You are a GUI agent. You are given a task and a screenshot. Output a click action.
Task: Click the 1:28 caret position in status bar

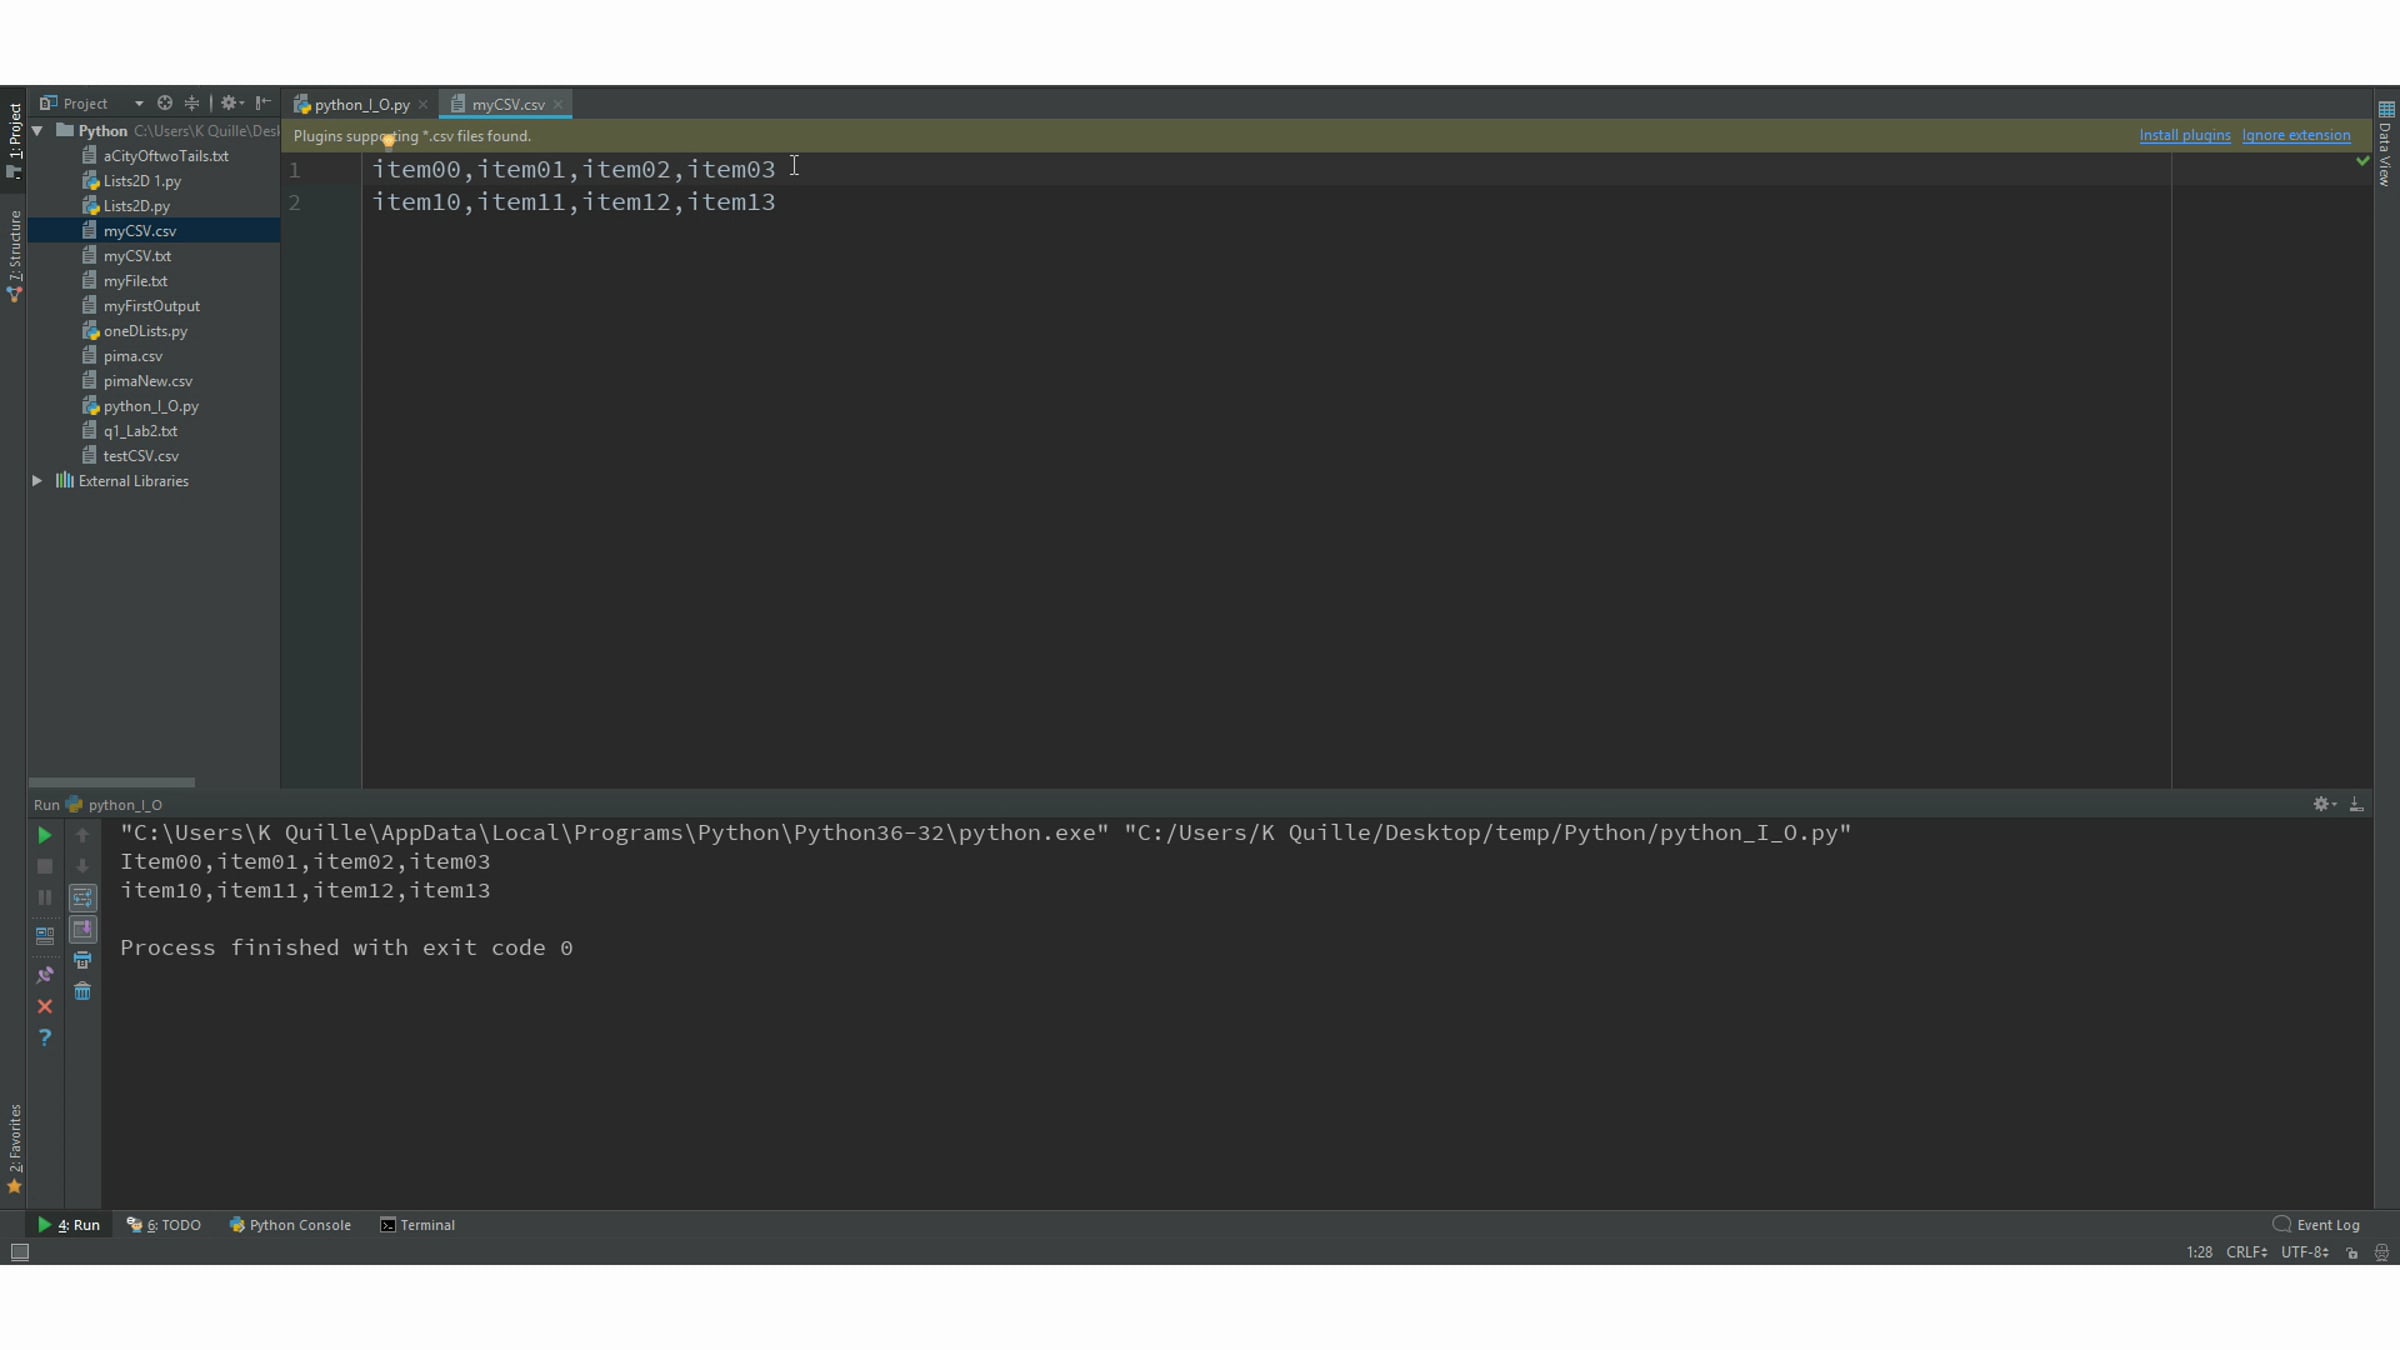click(x=2199, y=1252)
